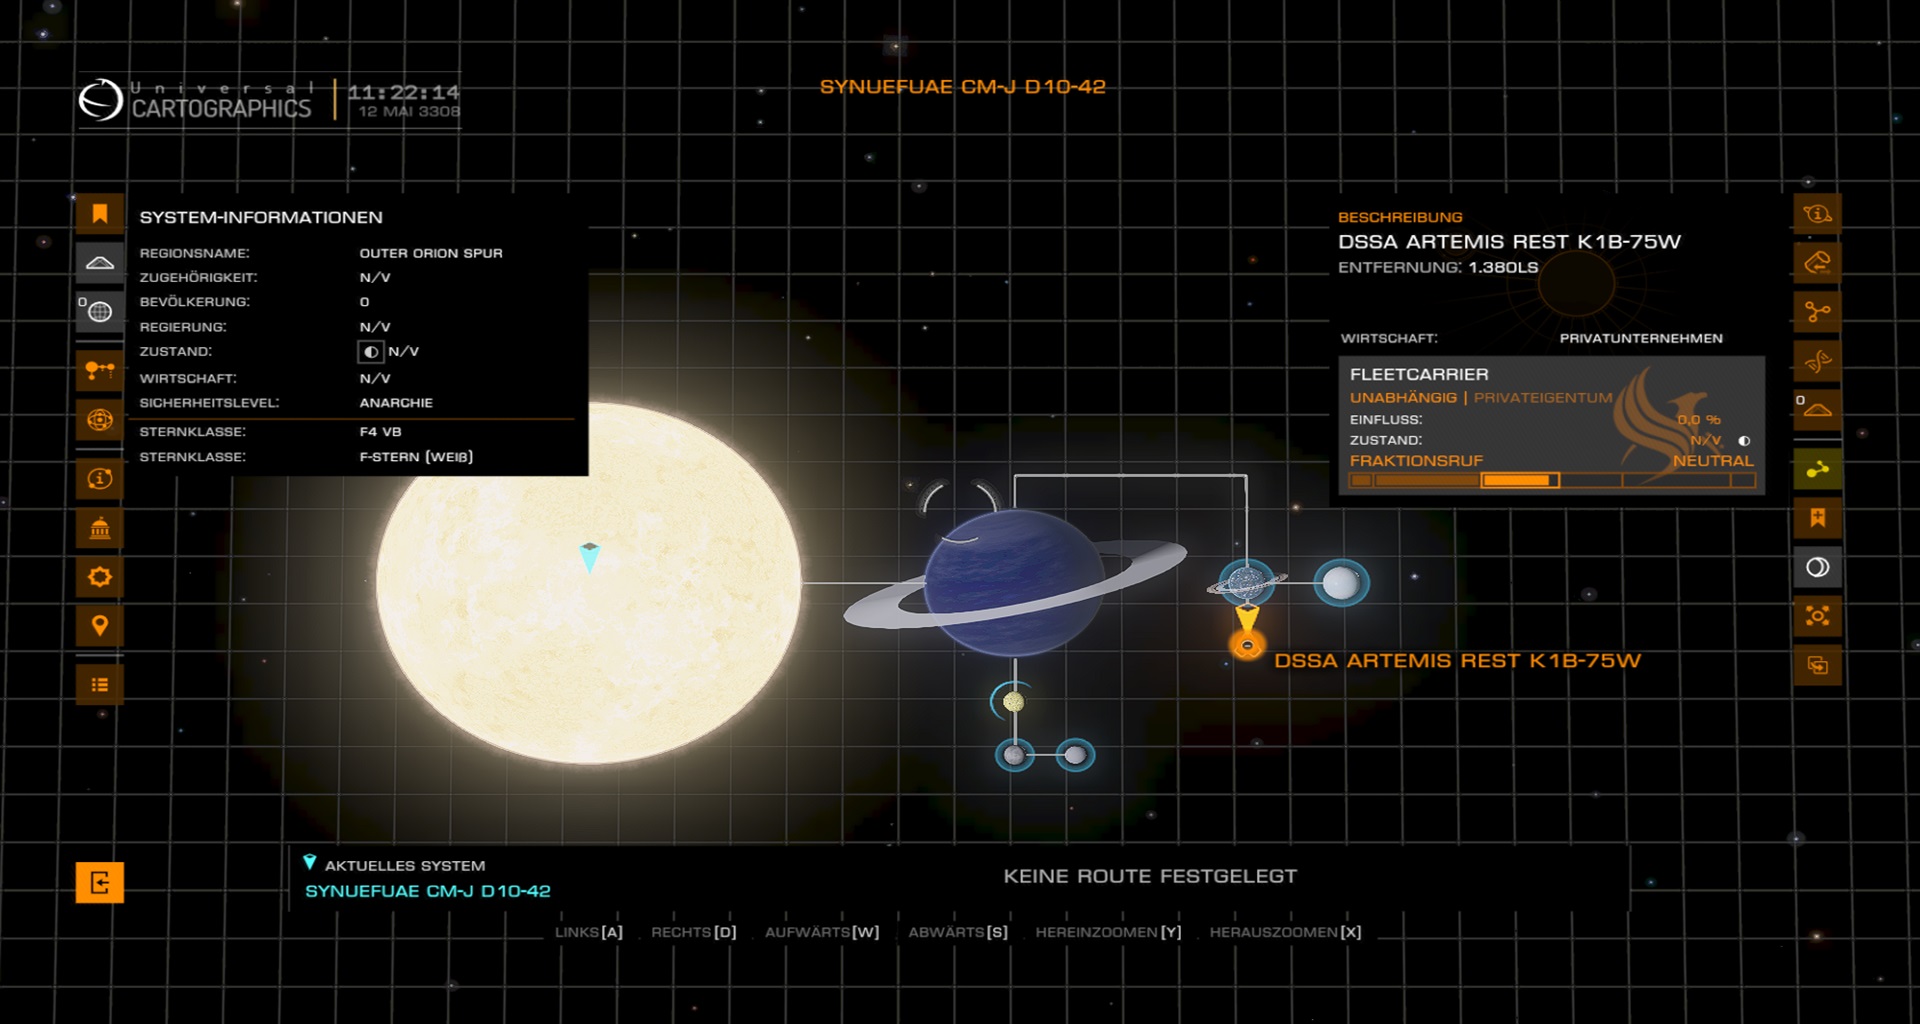
Task: Toggle the yellow plot-route button
Action: click(x=1817, y=469)
